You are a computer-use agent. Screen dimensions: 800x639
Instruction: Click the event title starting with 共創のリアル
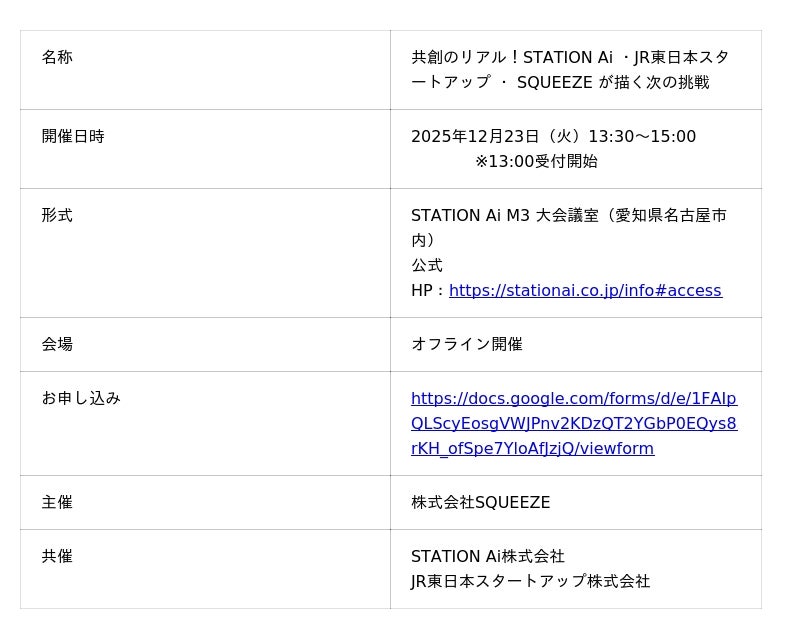point(570,58)
